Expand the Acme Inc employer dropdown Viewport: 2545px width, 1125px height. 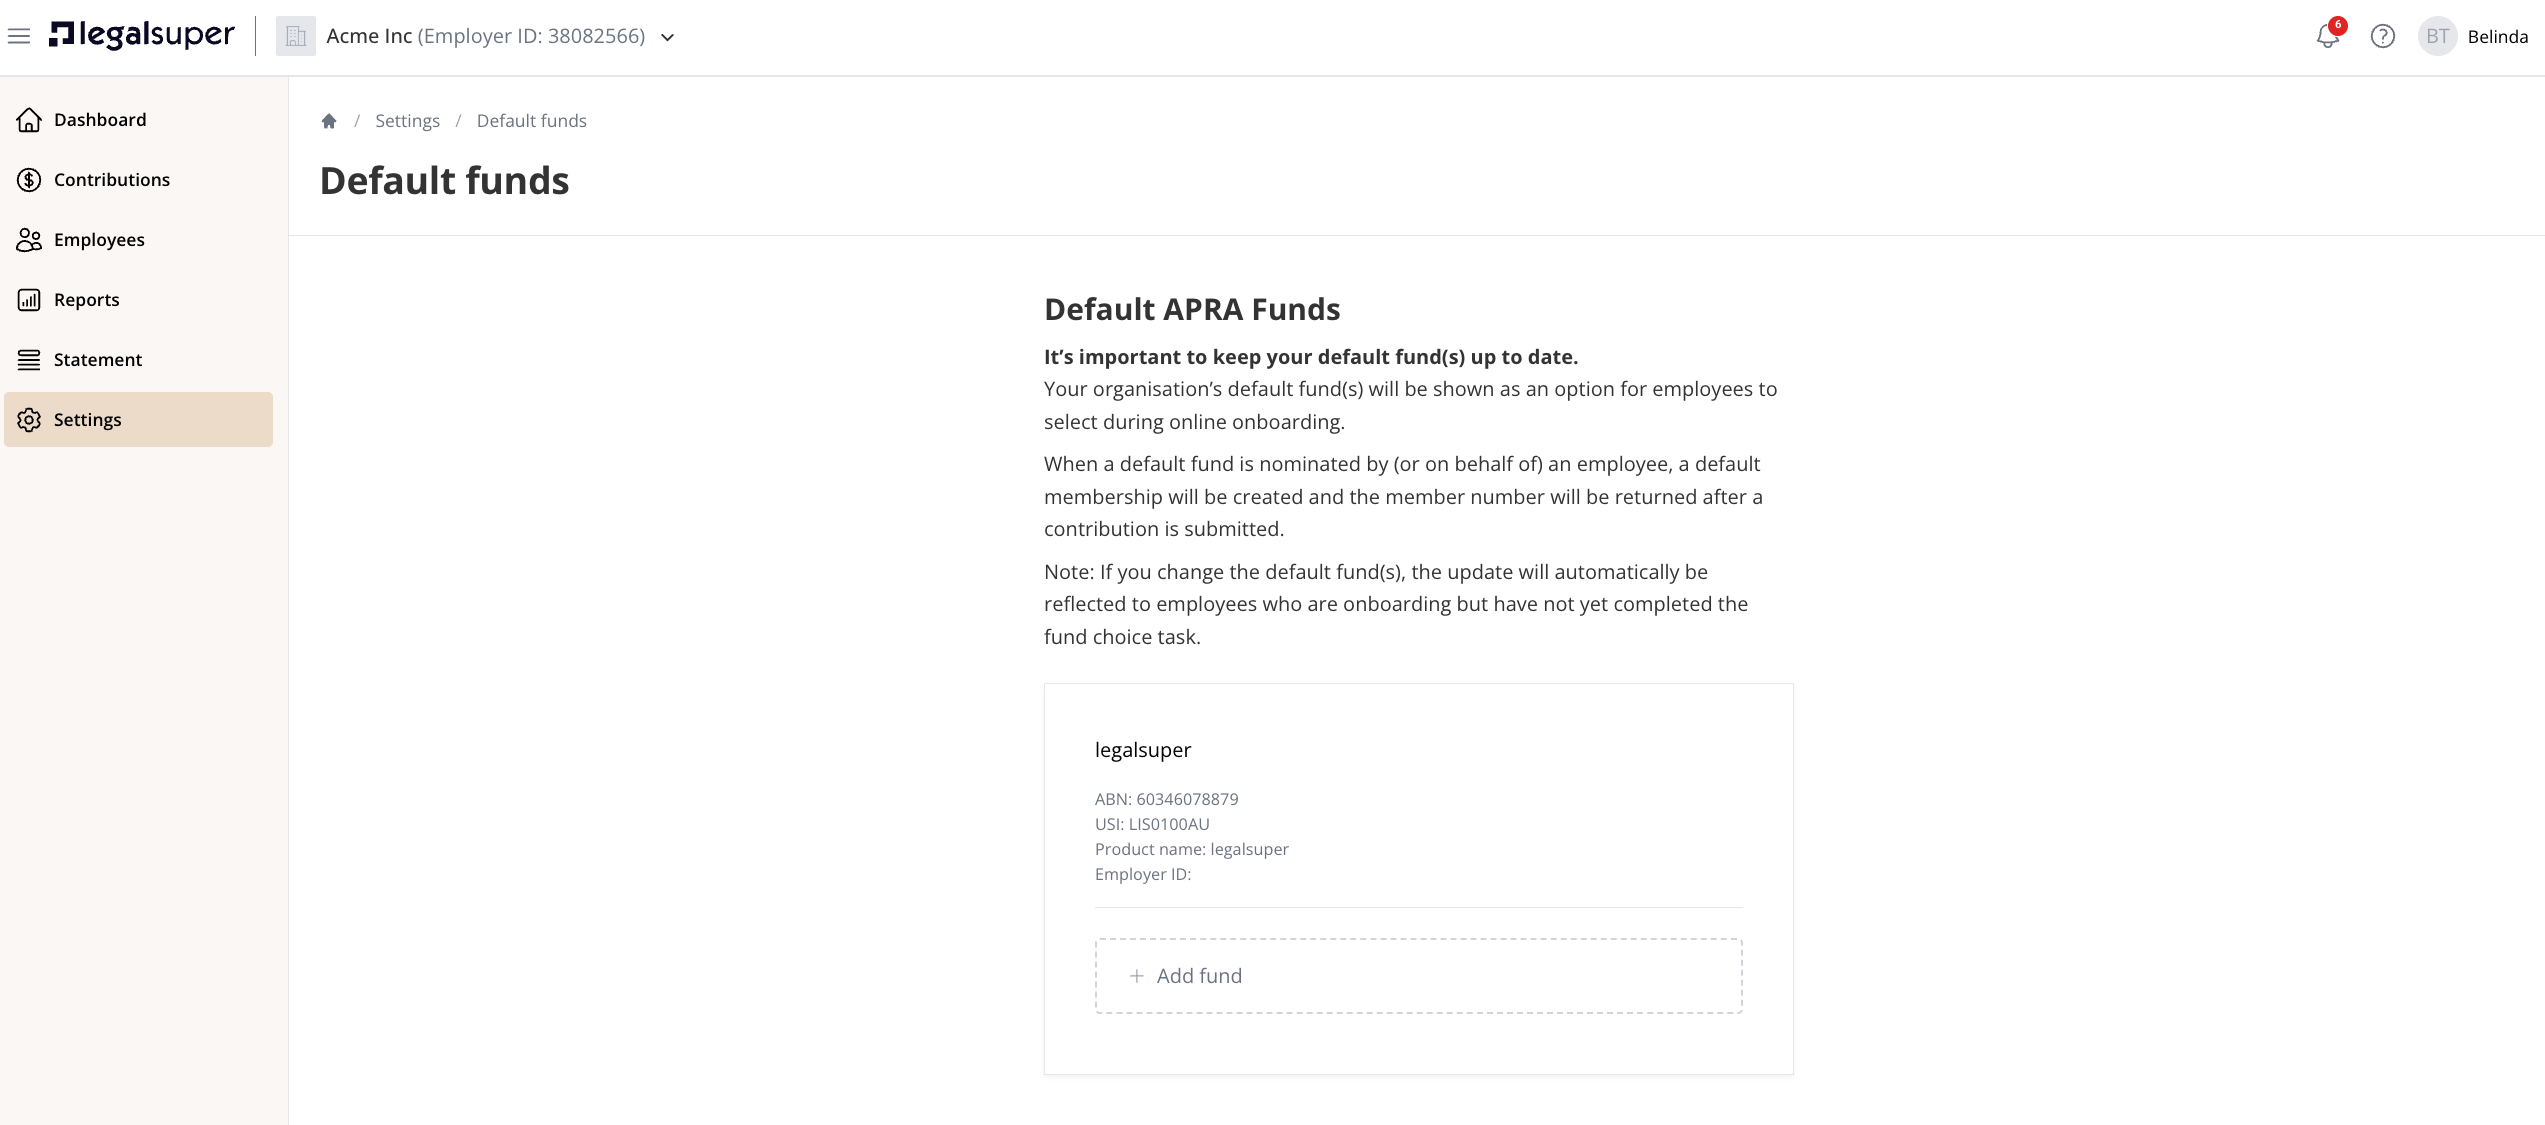(x=668, y=38)
